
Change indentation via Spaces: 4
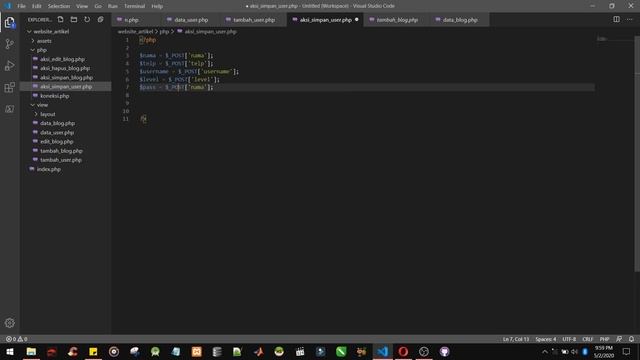pyautogui.click(x=546, y=339)
